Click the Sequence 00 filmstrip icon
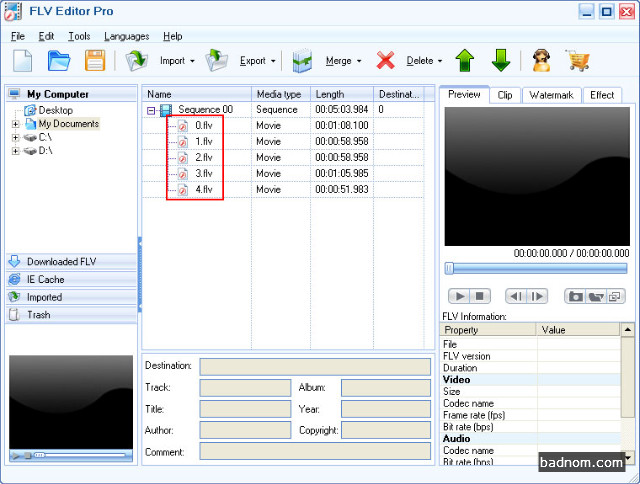This screenshot has height=484, width=640. (x=166, y=110)
